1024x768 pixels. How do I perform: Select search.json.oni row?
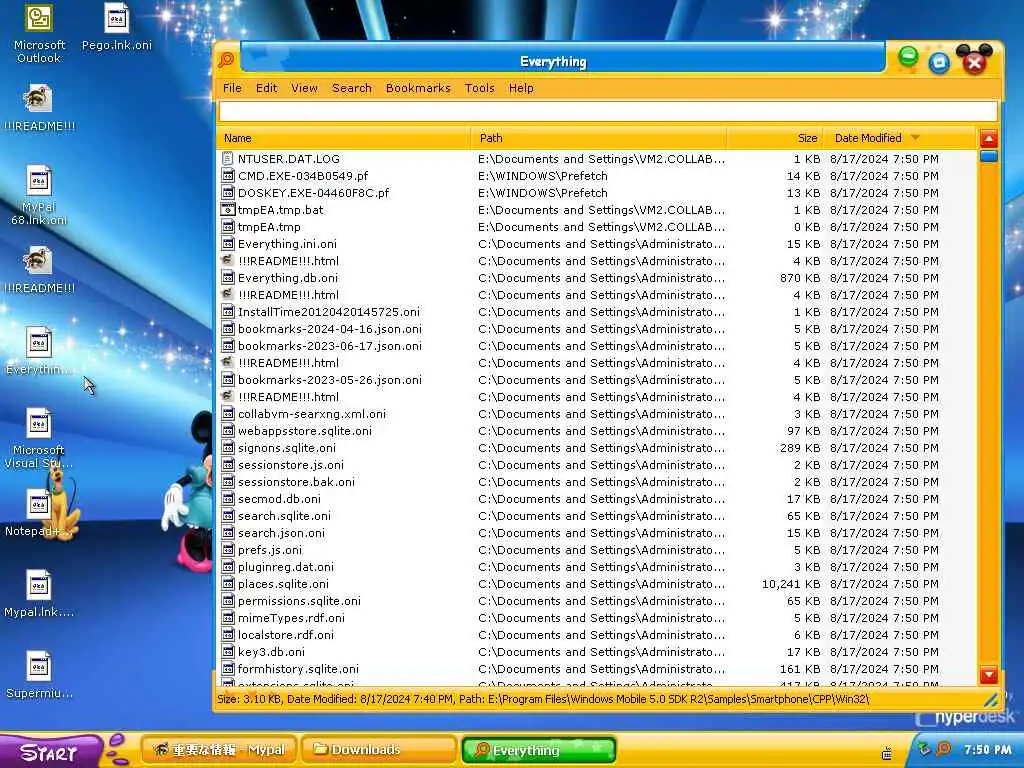[x=596, y=533]
